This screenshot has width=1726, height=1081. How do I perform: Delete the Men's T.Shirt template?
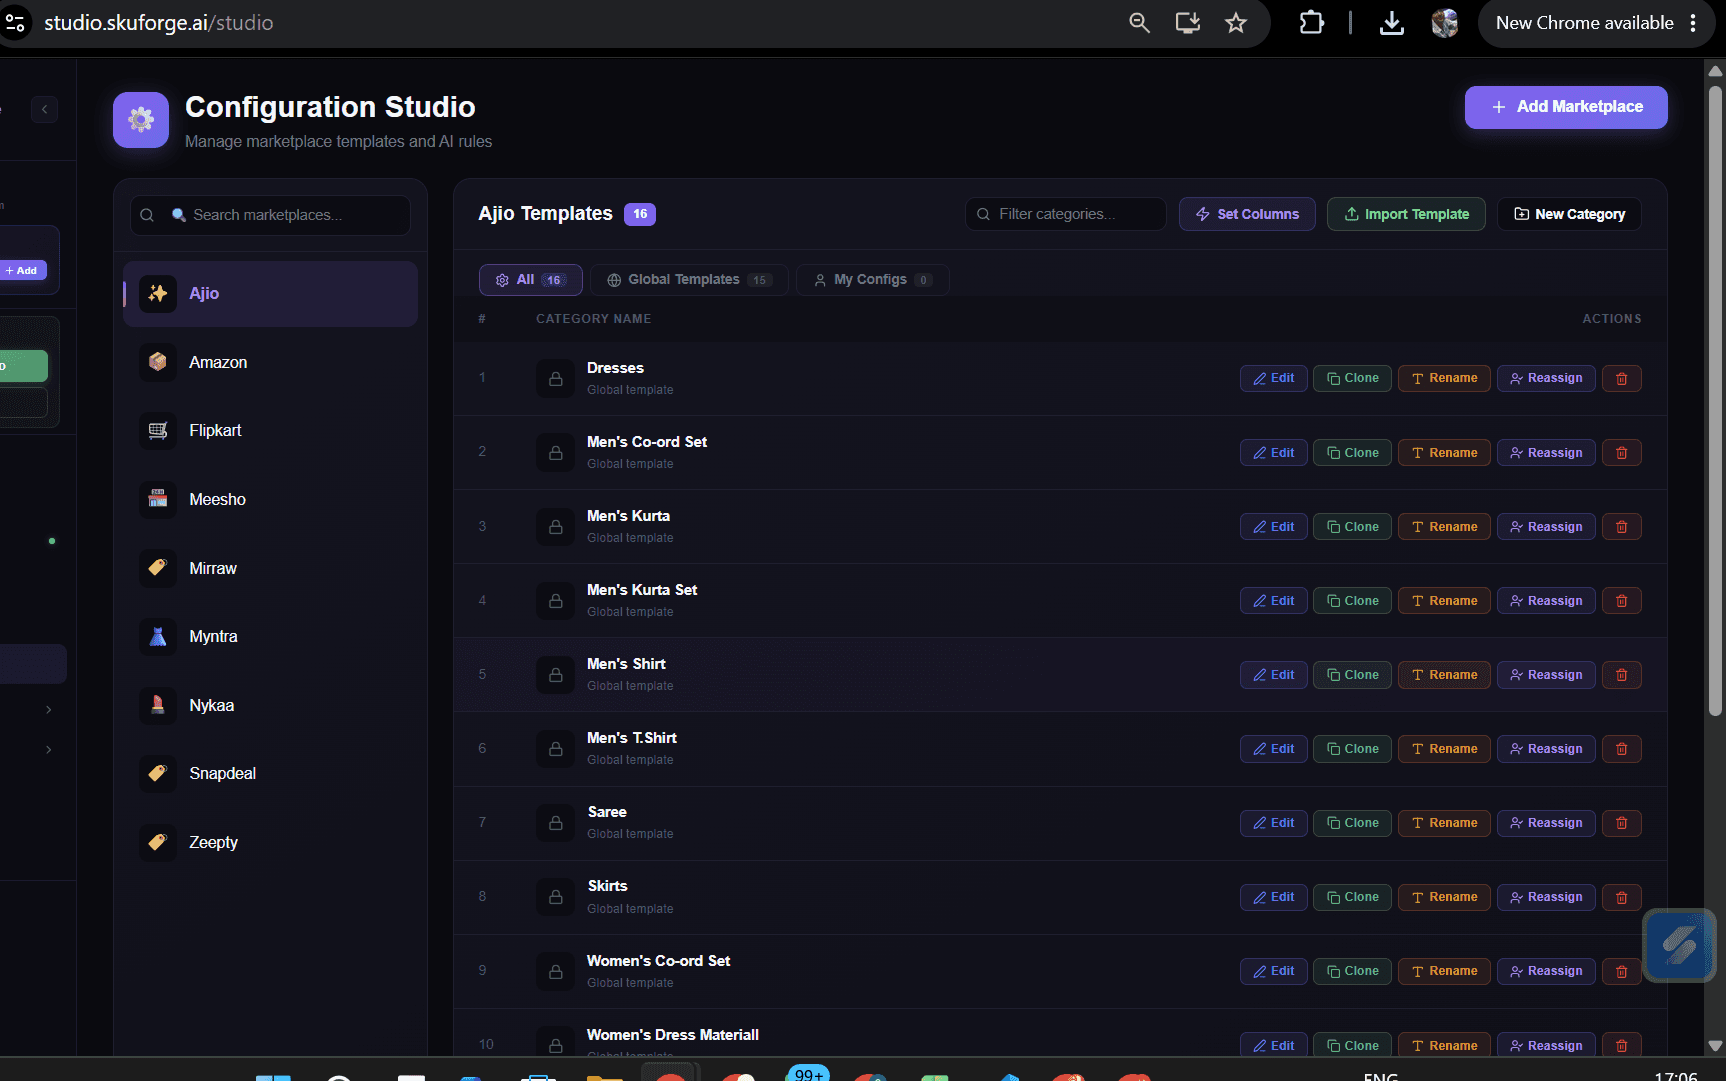coord(1622,749)
